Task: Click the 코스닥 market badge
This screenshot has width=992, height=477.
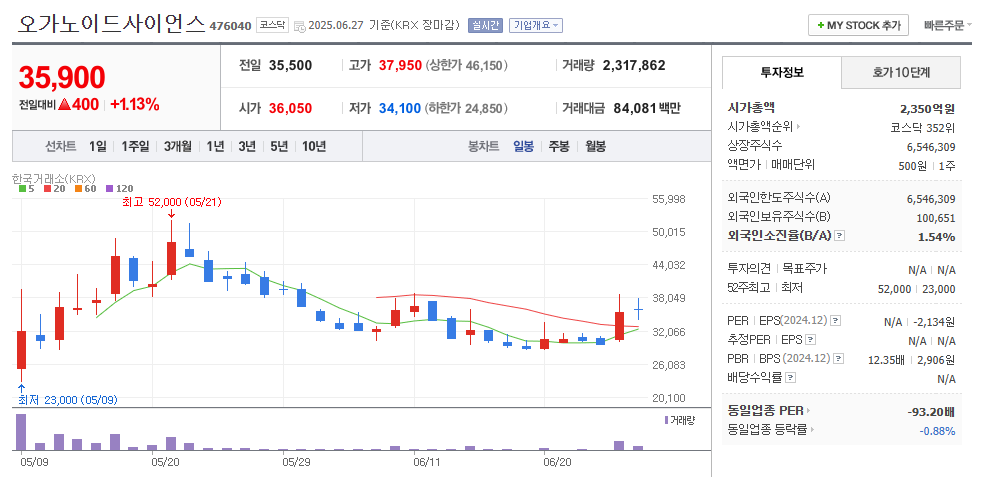Action: click(x=273, y=25)
